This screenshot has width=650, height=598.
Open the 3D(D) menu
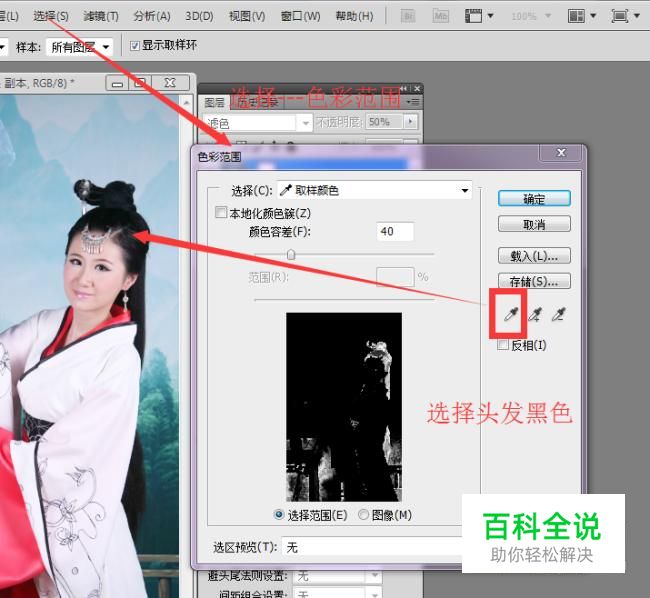click(x=199, y=17)
